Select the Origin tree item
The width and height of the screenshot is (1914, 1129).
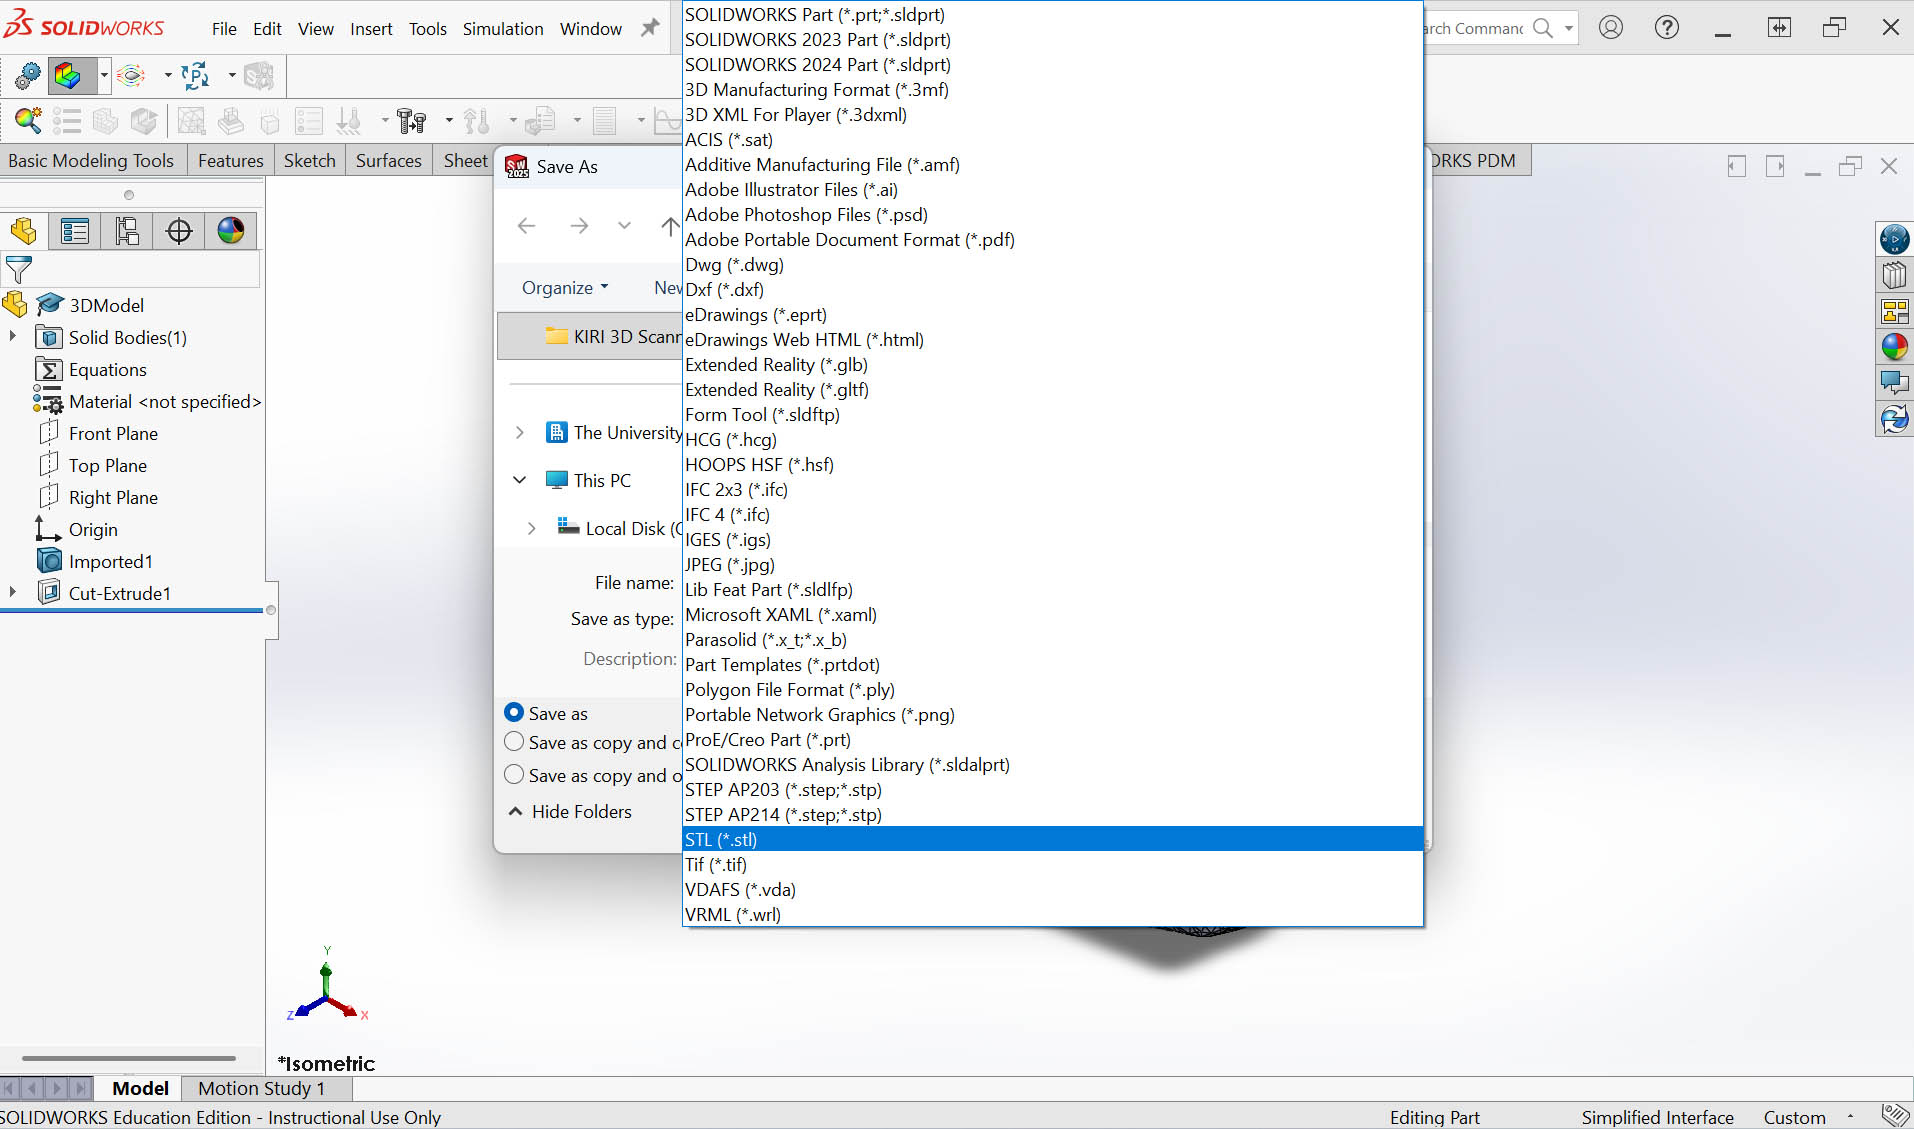click(93, 530)
